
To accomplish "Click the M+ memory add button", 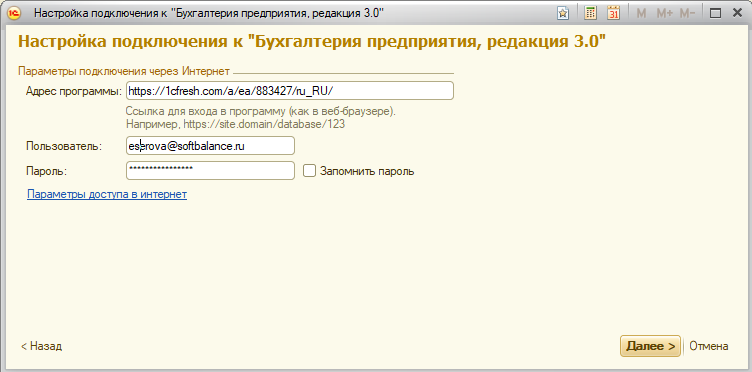I will click(x=664, y=13).
